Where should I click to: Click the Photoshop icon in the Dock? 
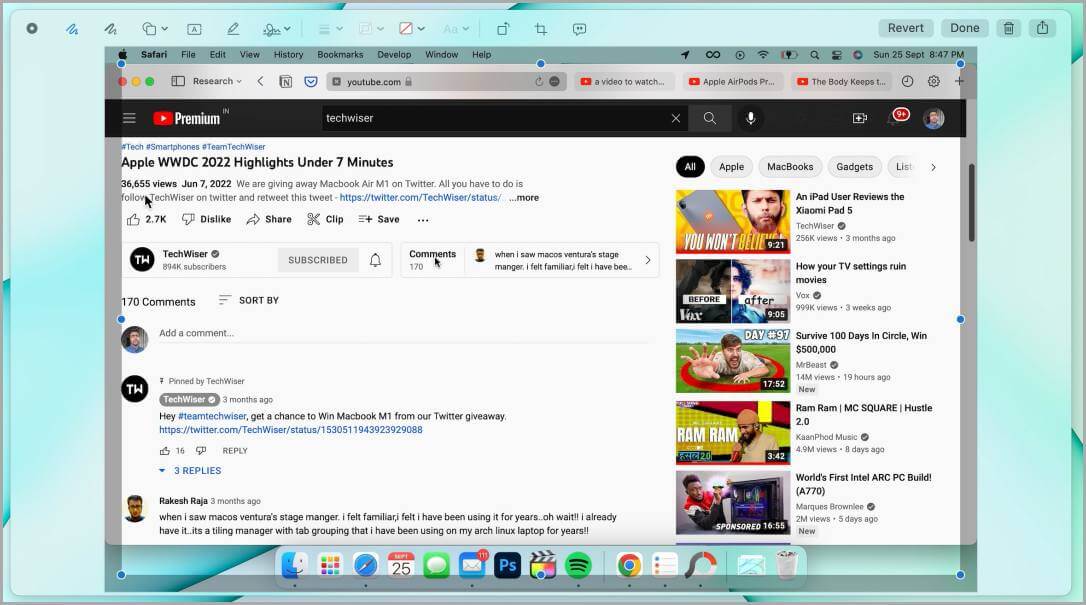(x=507, y=566)
